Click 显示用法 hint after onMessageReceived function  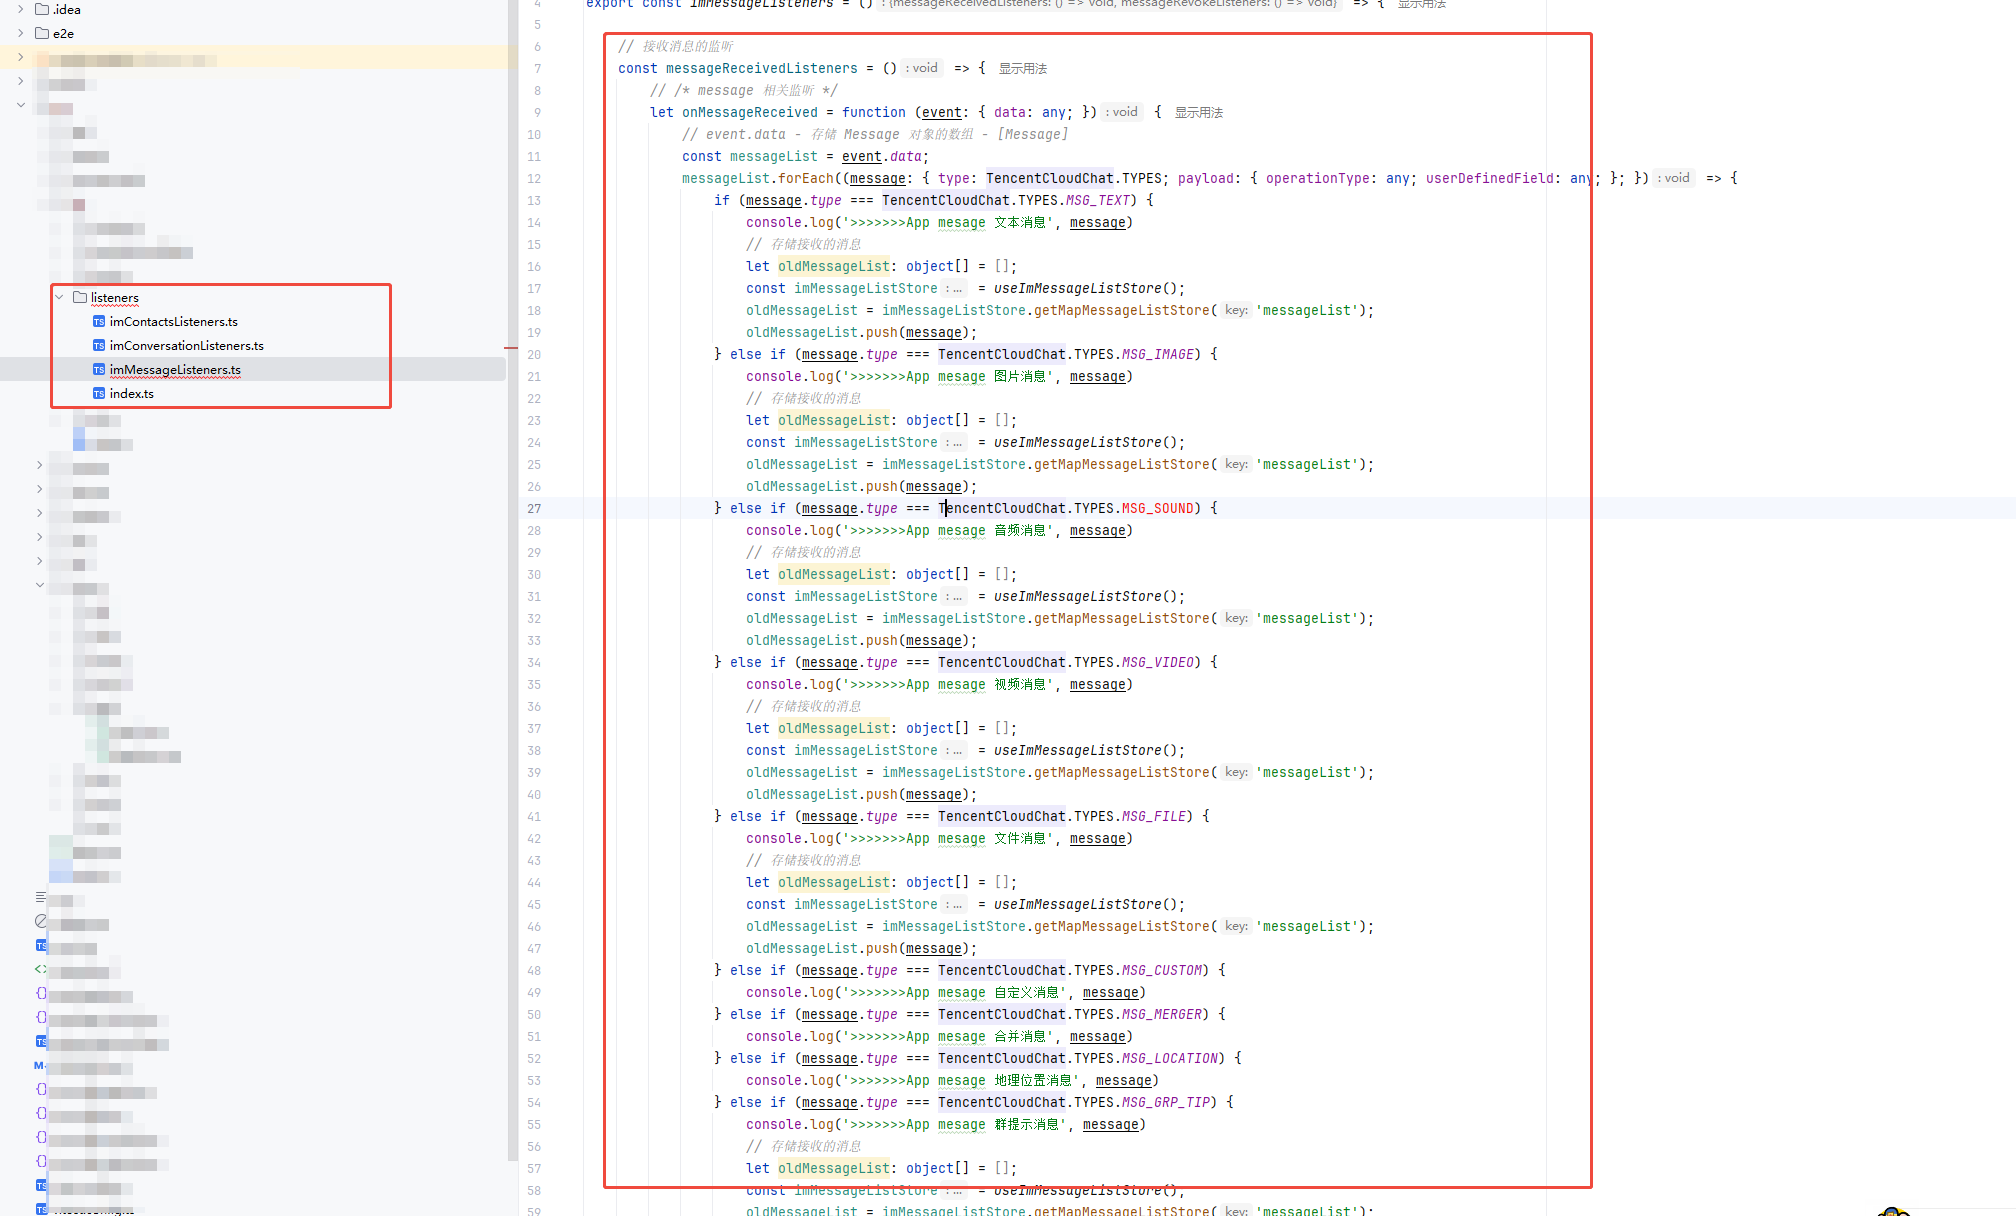pyautogui.click(x=1198, y=113)
